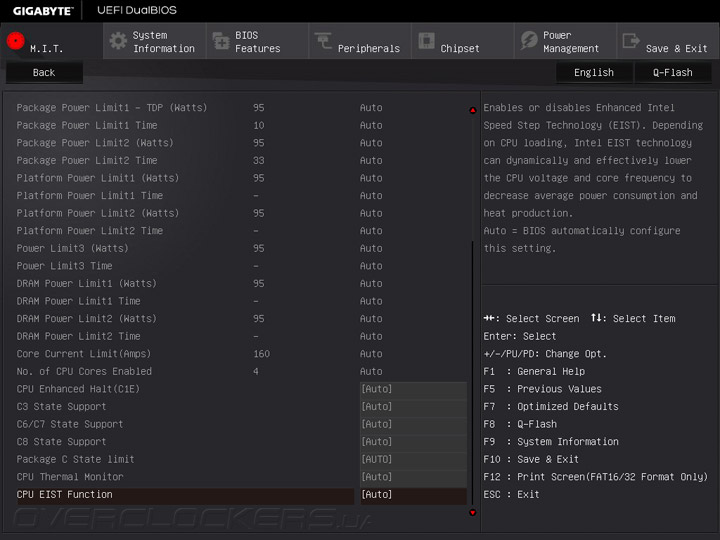Click the BIOS Features icon
This screenshot has width=720, height=540.
(220, 41)
